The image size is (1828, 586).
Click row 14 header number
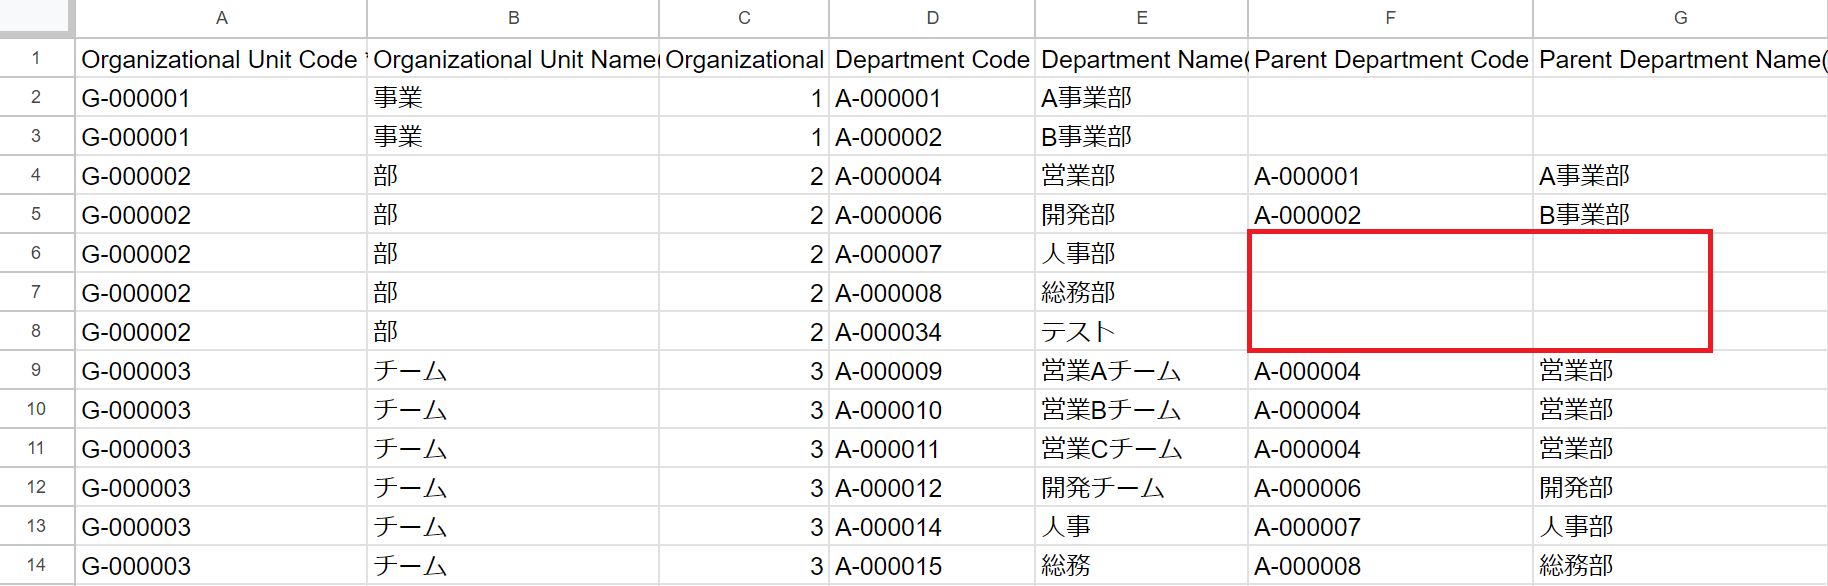pyautogui.click(x=36, y=565)
